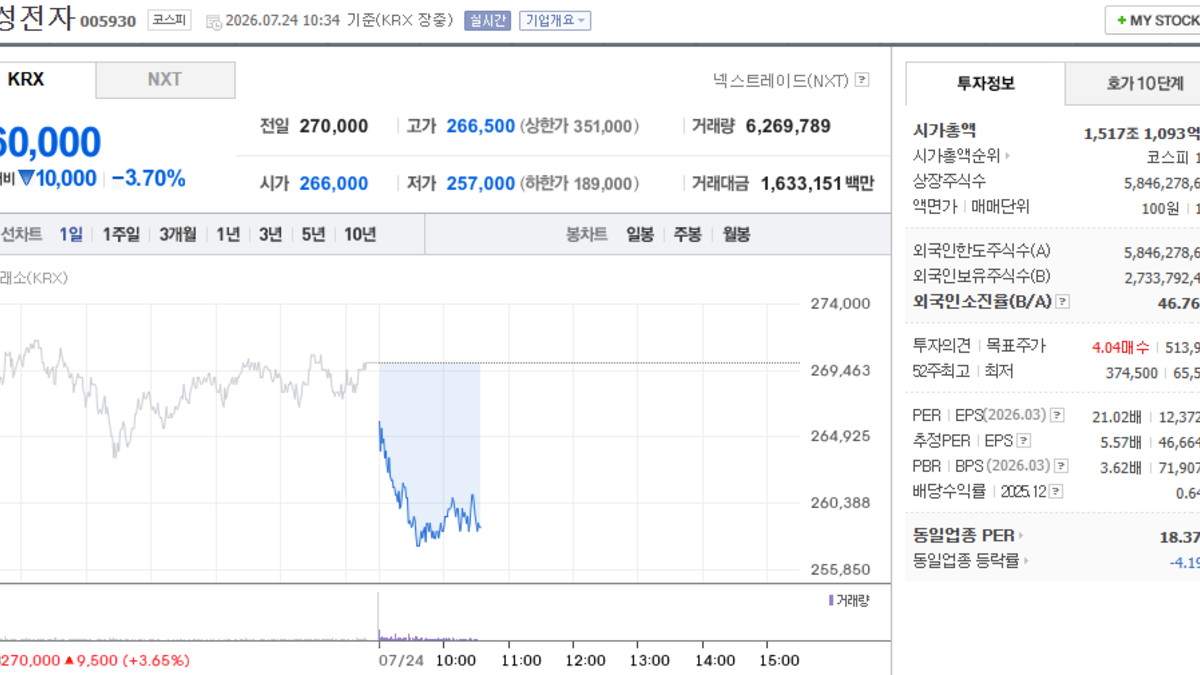The image size is (1200, 675).
Task: Select the 10년 chart range link
Action: 360,234
